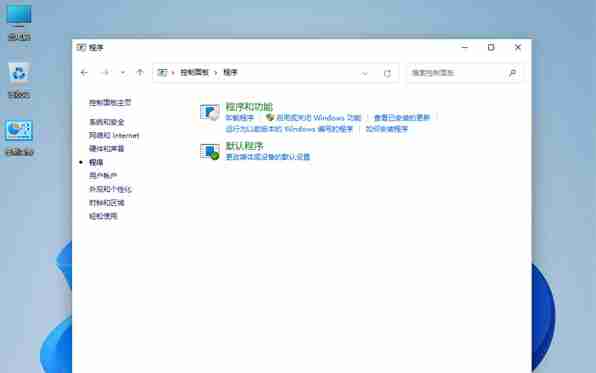
Task: Close the 程序 window
Action: pos(518,47)
